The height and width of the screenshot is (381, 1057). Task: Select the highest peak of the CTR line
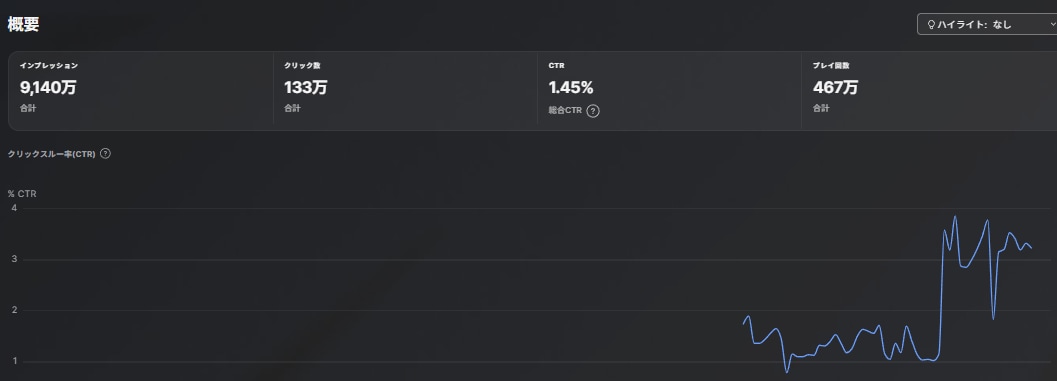(955, 216)
